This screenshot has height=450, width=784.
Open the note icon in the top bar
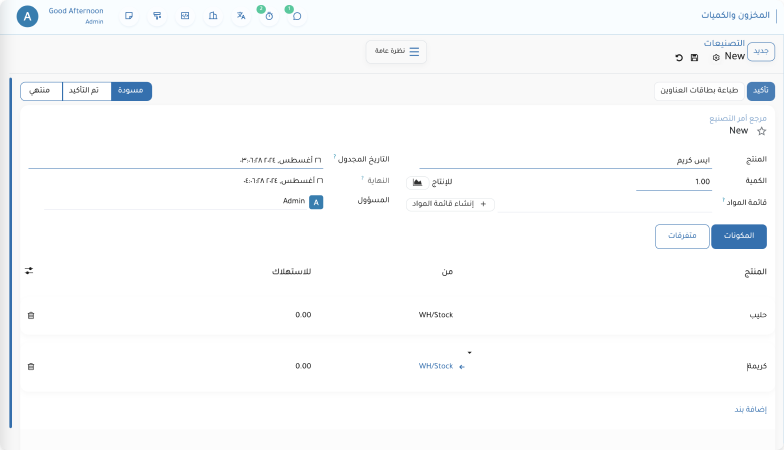point(129,16)
